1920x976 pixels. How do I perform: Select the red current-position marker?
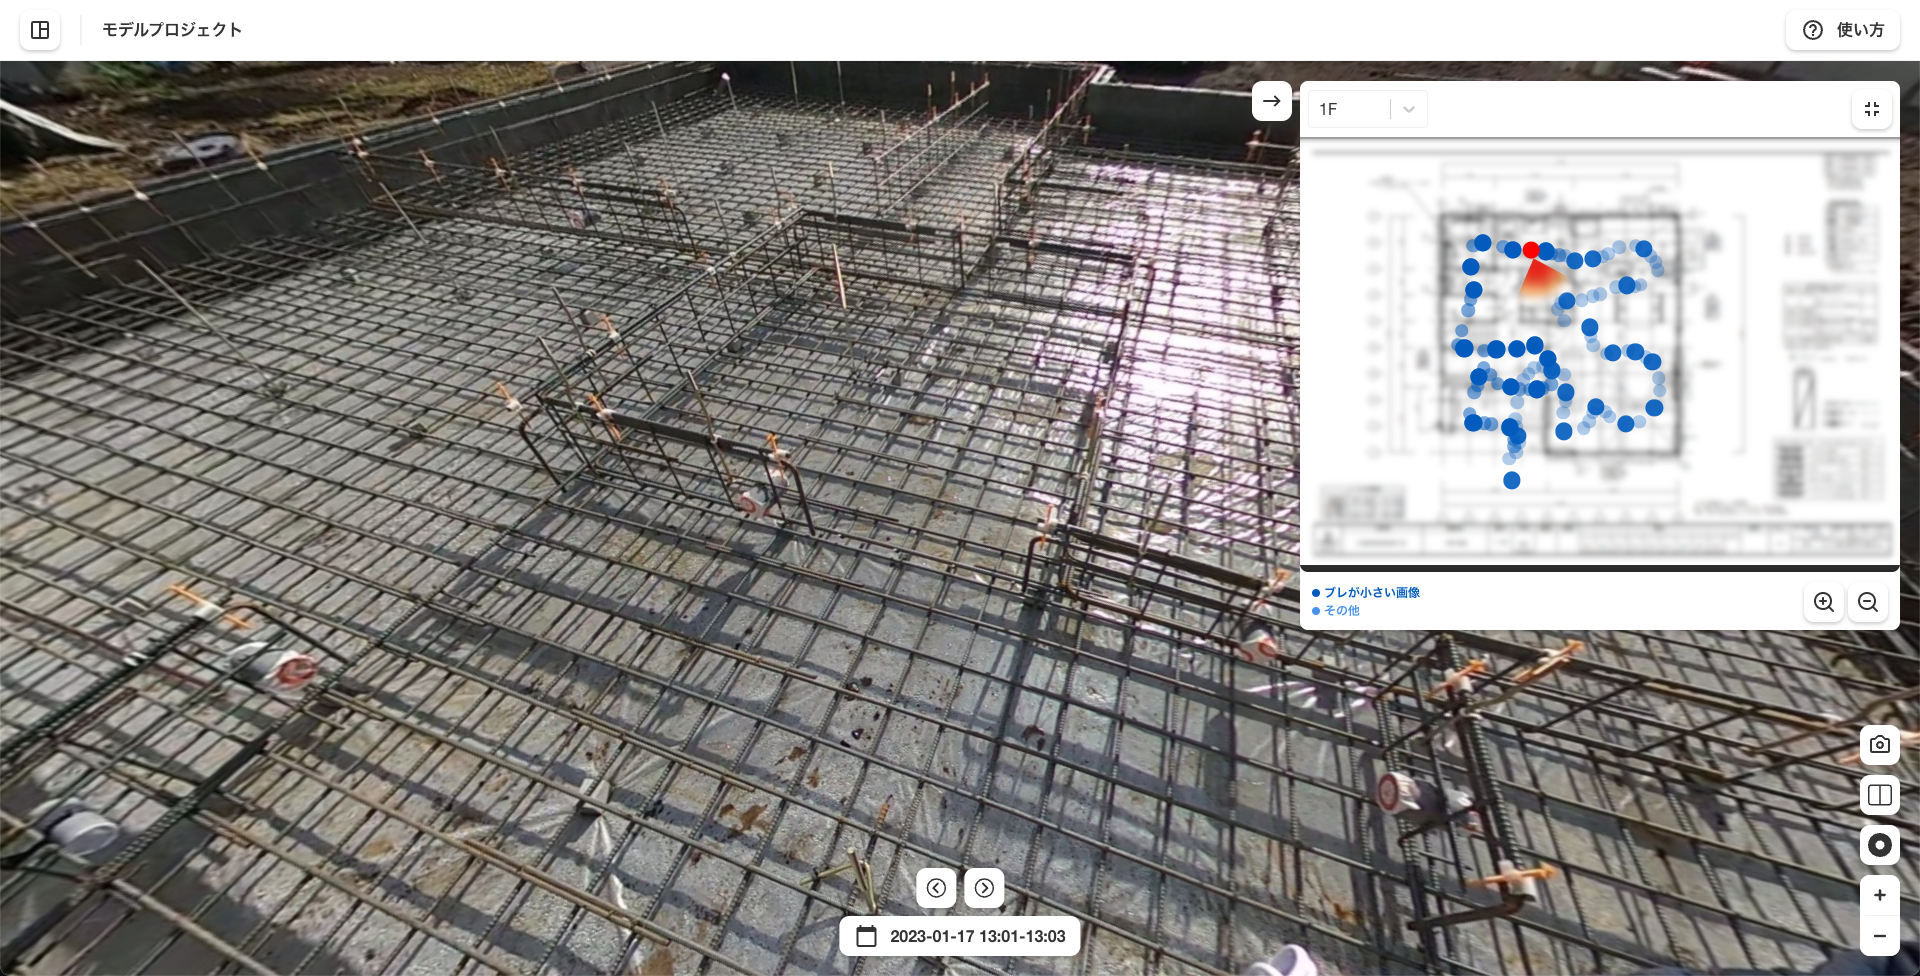(x=1531, y=250)
